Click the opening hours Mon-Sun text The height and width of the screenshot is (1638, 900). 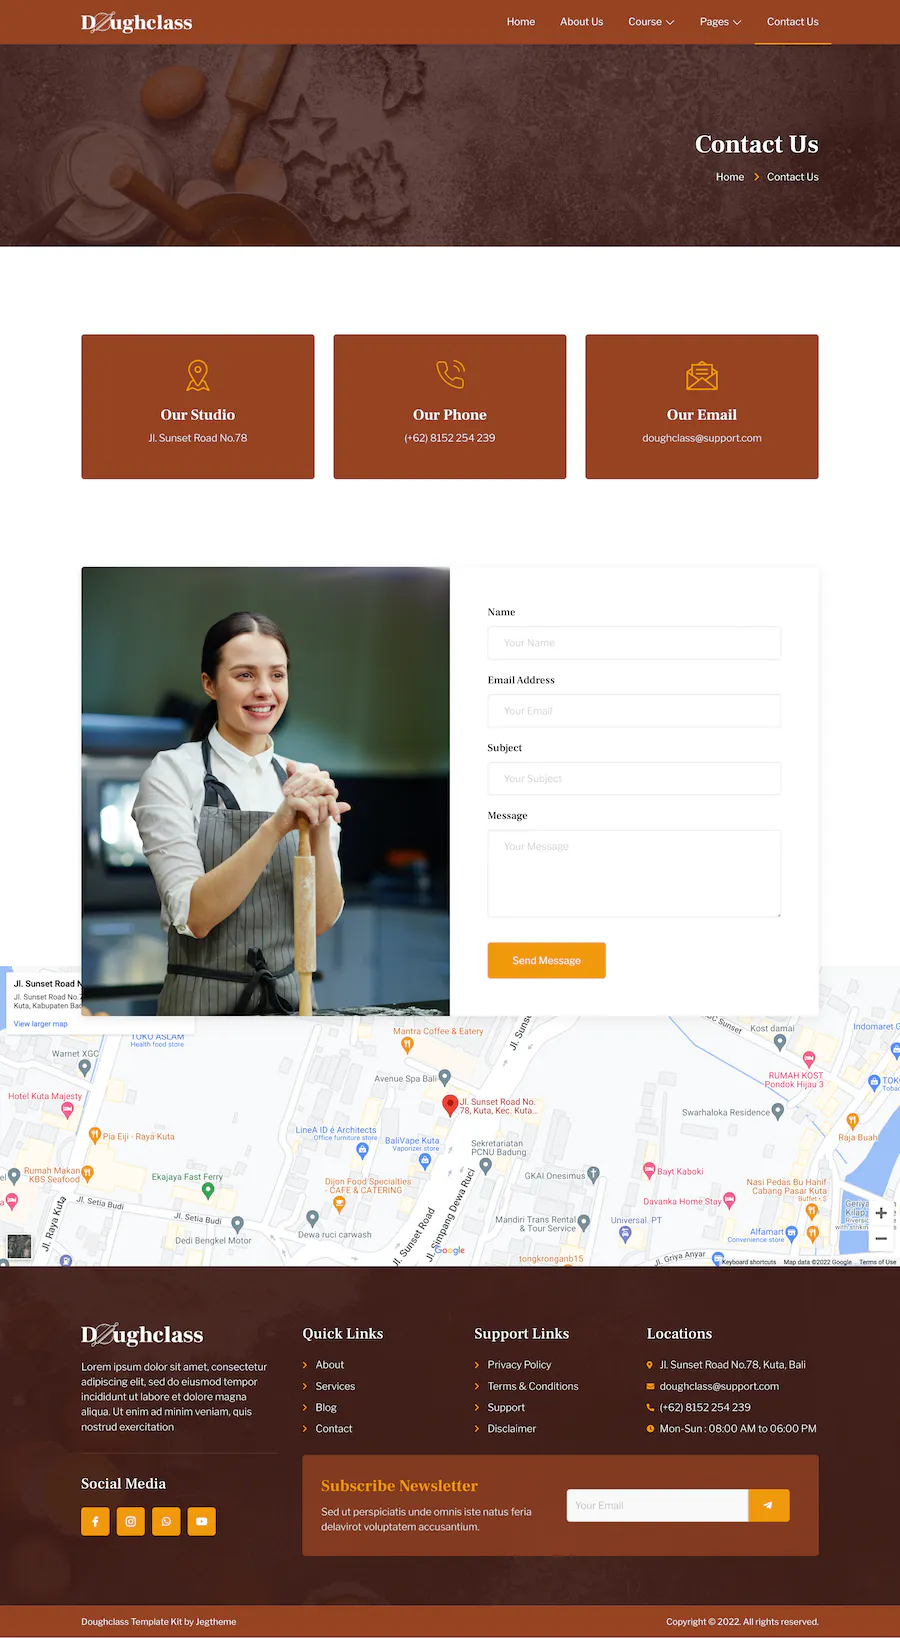tap(738, 1429)
